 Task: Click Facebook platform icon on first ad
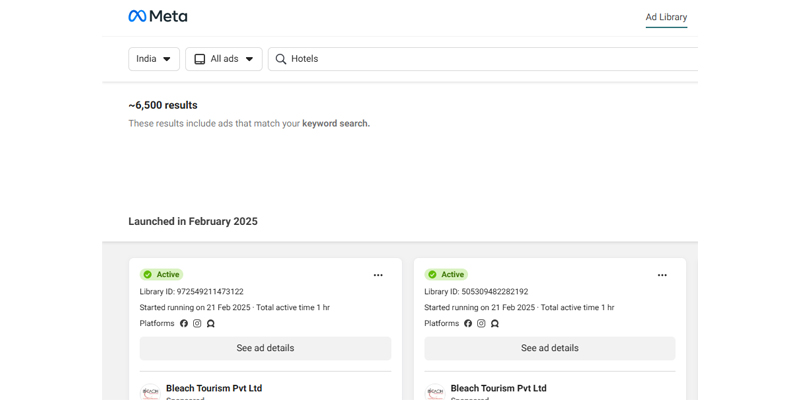click(184, 324)
